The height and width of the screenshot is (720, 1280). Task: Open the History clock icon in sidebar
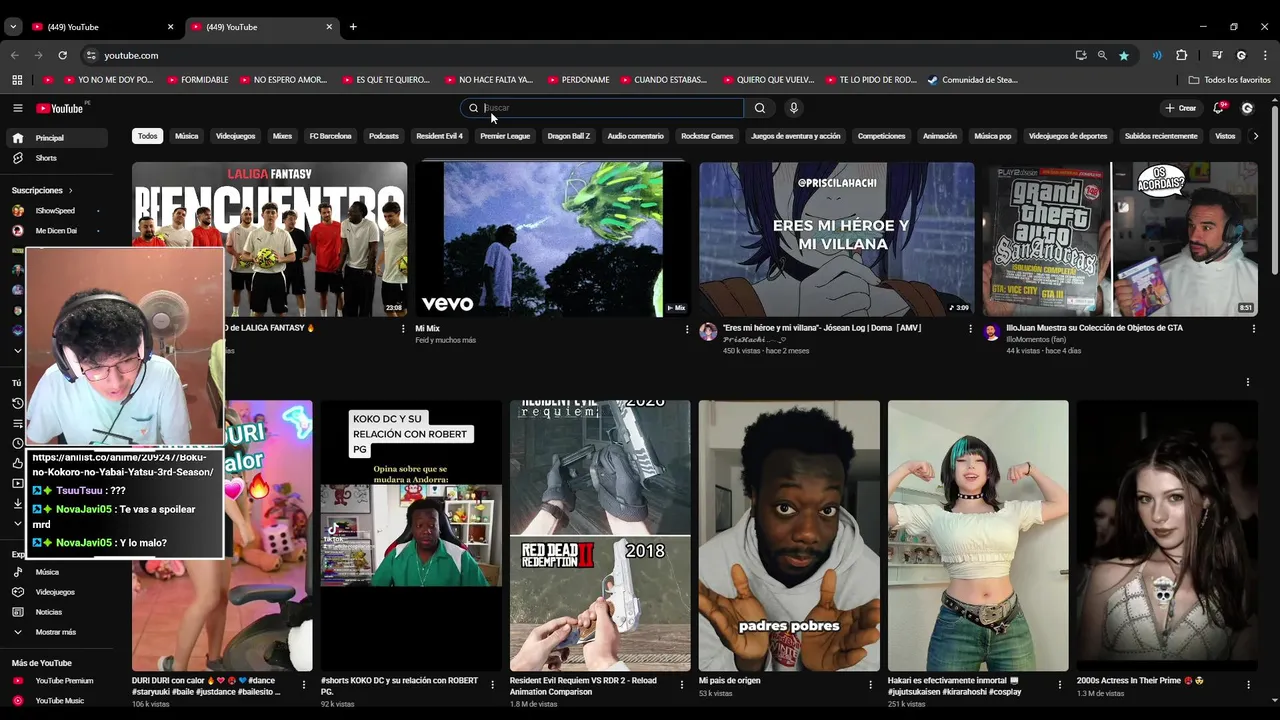pyautogui.click(x=17, y=403)
